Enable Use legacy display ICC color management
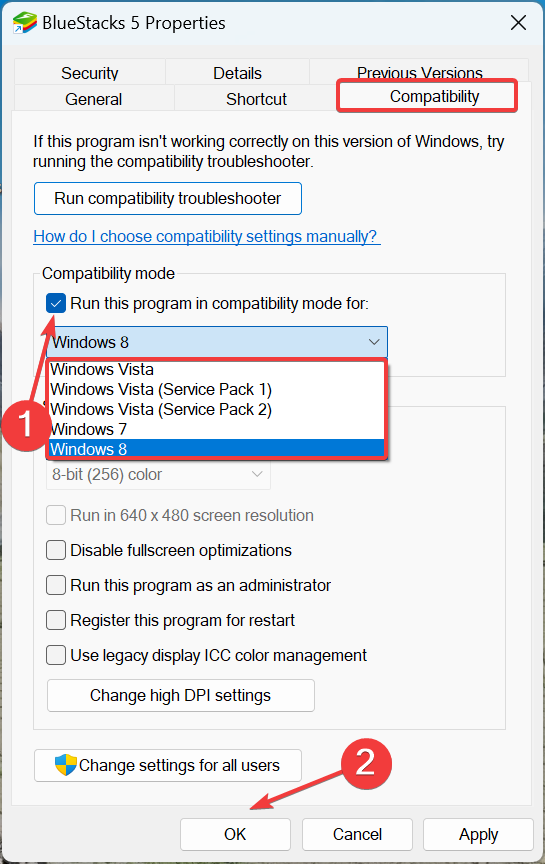 pyautogui.click(x=56, y=656)
